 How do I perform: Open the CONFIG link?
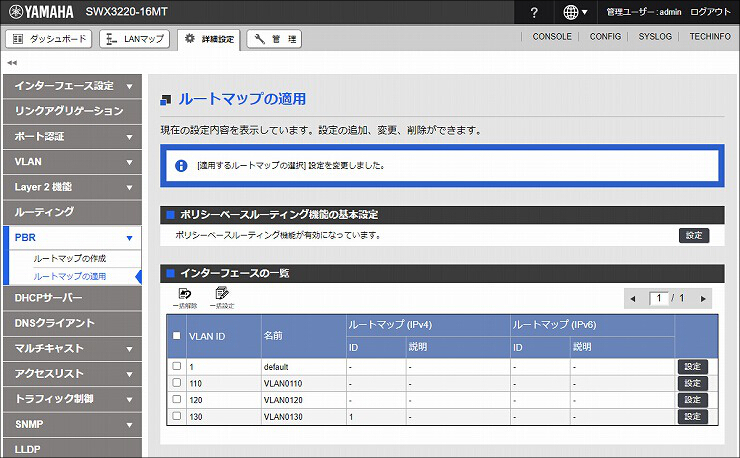[x=605, y=36]
